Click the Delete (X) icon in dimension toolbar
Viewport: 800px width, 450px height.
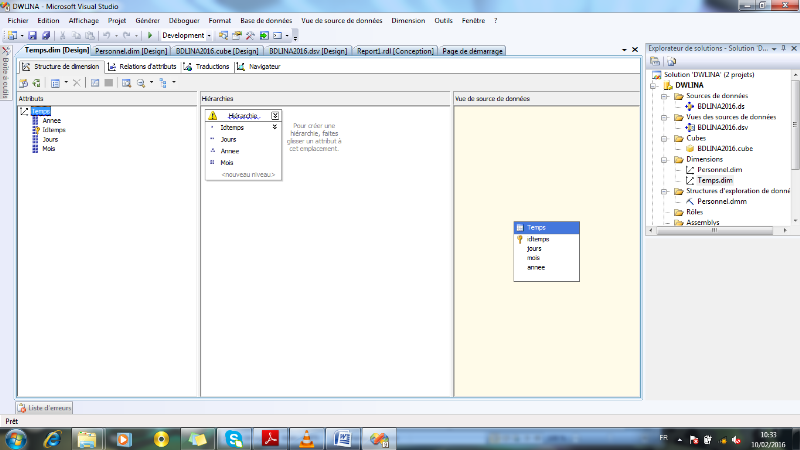tap(77, 82)
